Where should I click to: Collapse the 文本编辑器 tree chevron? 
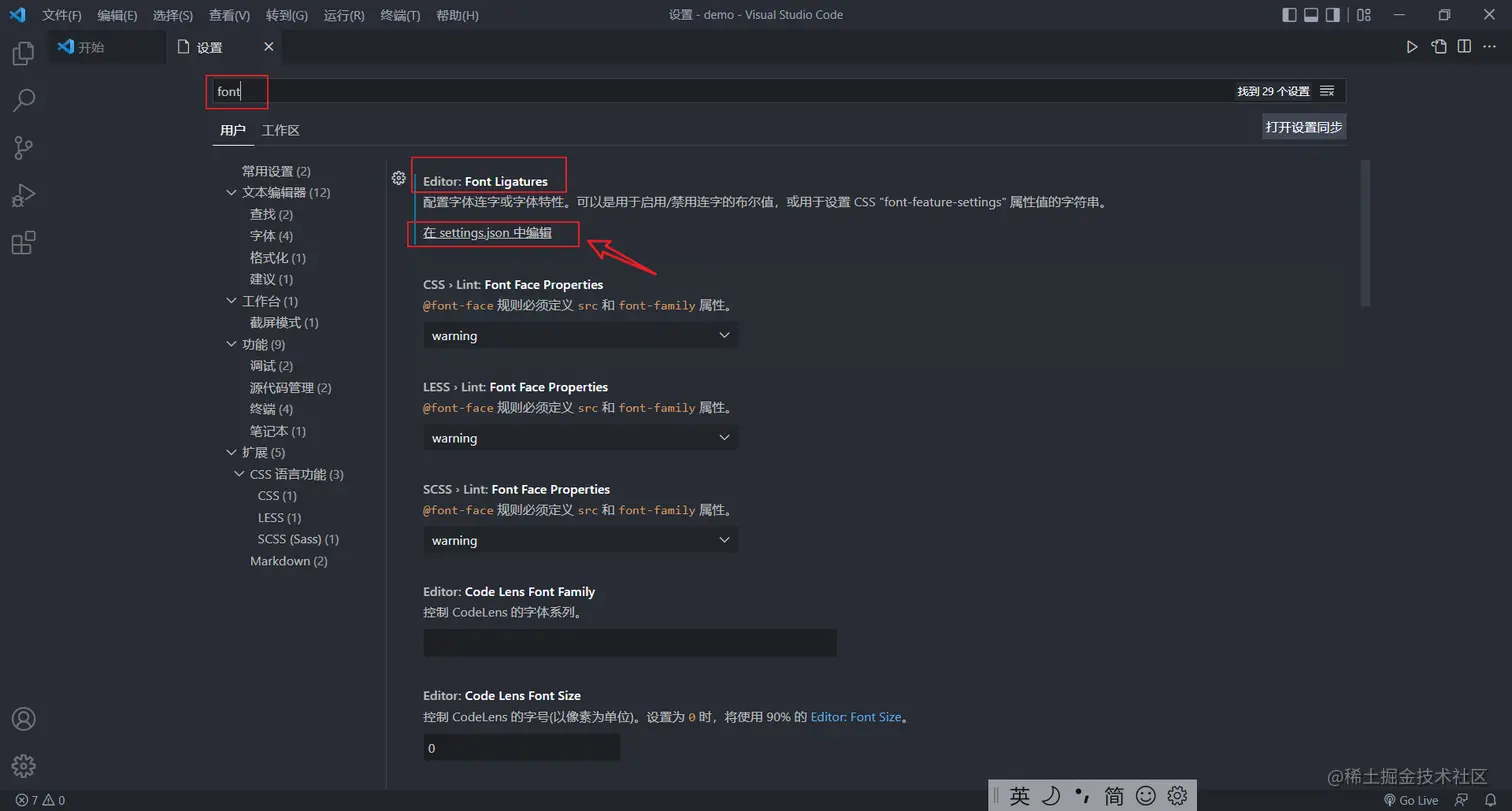click(x=232, y=193)
